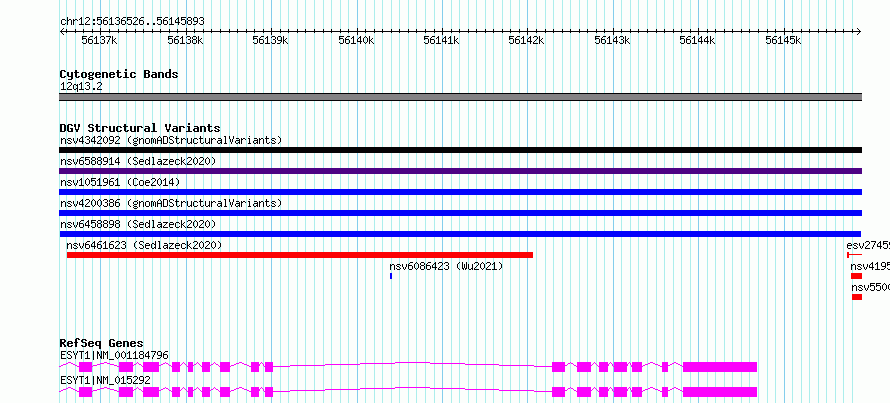Select the red bar under nsv4195 label
The image size is (890, 403).
point(857,276)
